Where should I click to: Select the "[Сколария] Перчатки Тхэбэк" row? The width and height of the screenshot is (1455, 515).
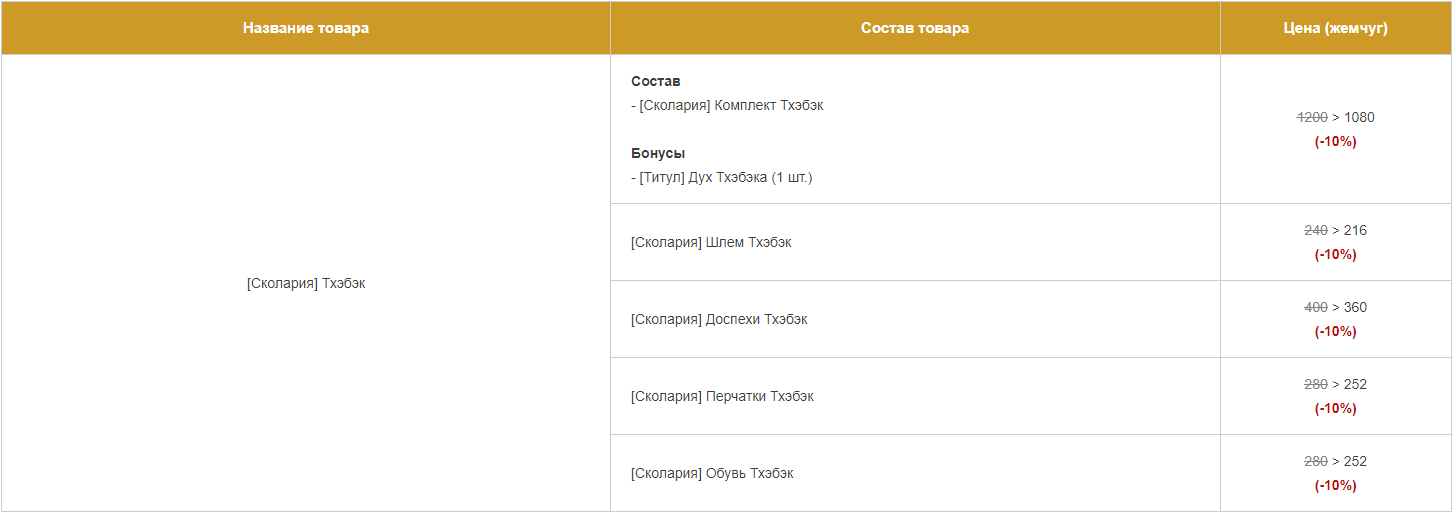[722, 396]
